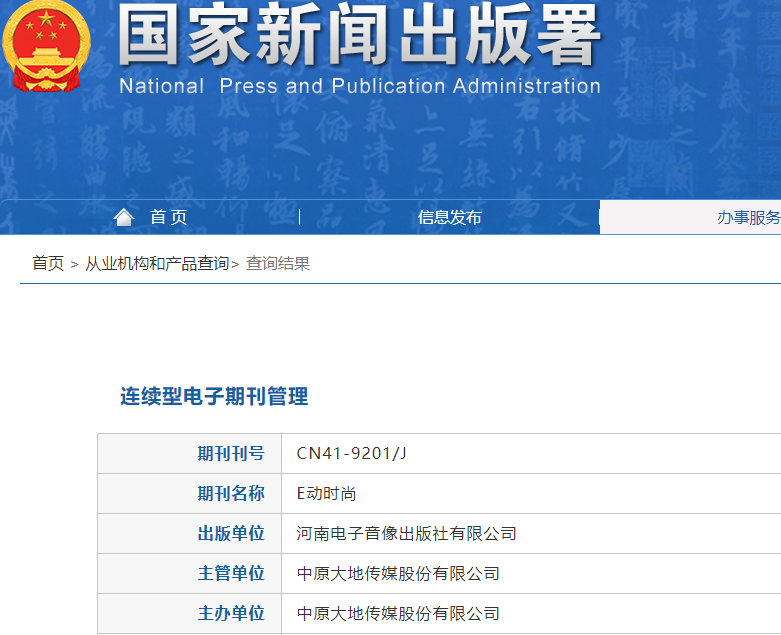Select 中原大地传媒股份有限公司 in 主办单位 row
This screenshot has width=781, height=635.
pos(398,613)
